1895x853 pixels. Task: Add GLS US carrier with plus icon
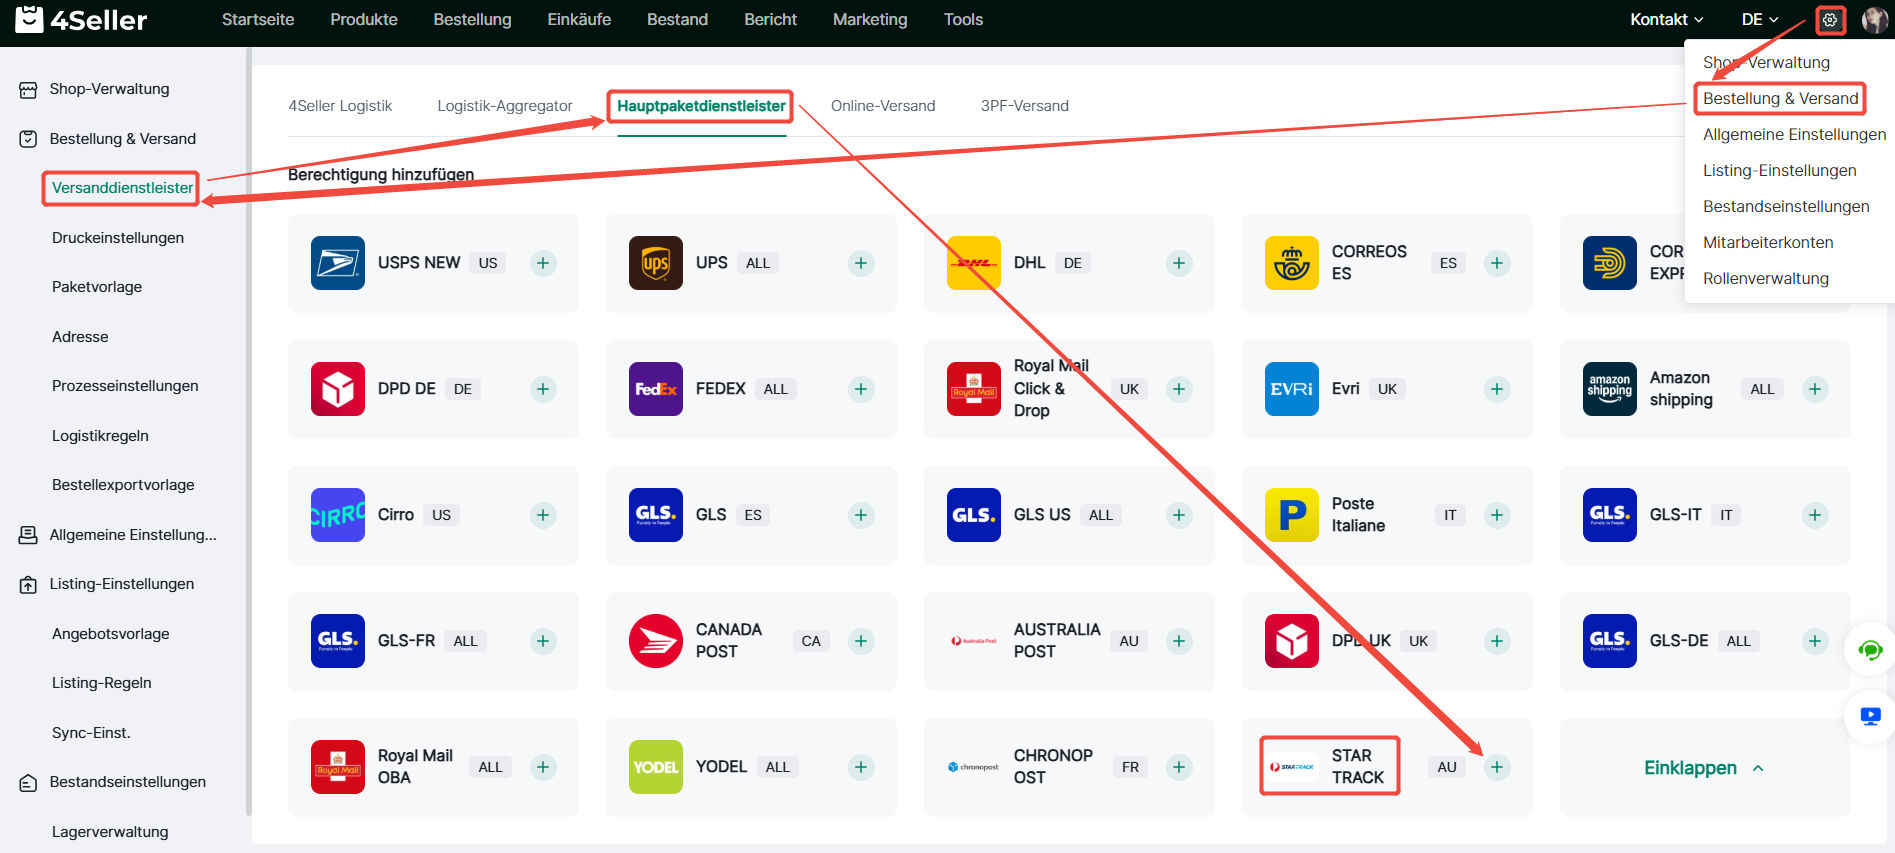[1179, 515]
